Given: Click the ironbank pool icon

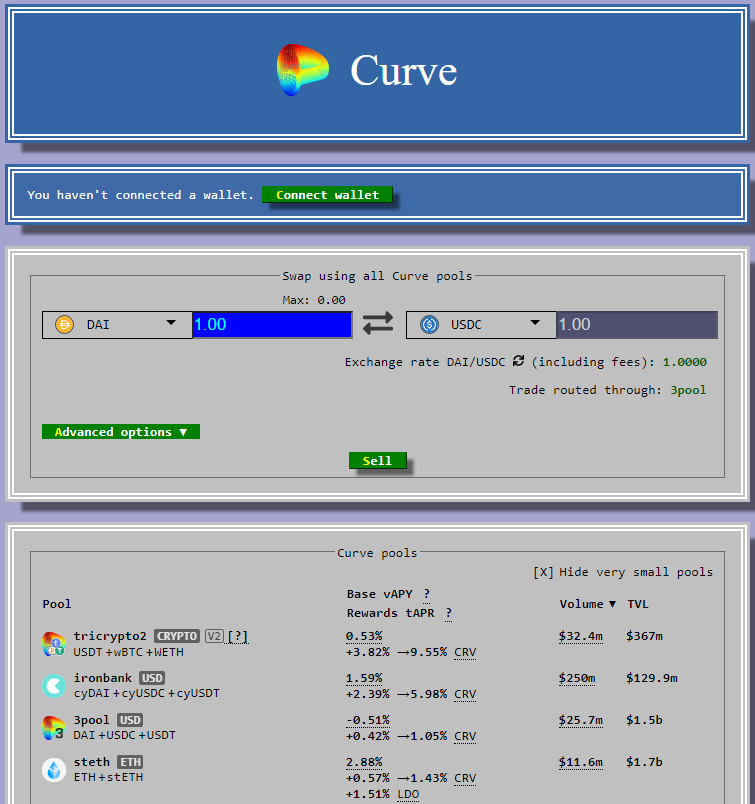Looking at the screenshot, I should [x=54, y=686].
